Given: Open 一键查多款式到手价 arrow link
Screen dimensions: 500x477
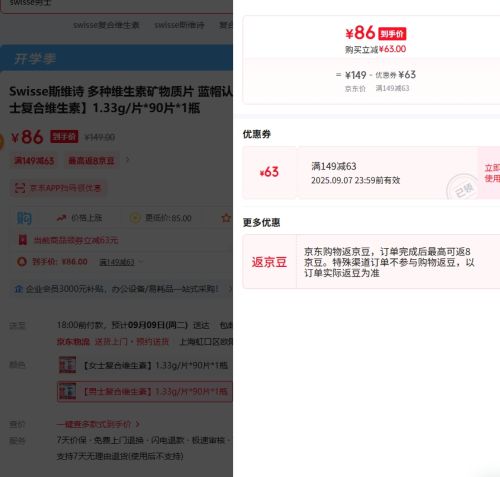Looking at the screenshot, I should [98, 424].
